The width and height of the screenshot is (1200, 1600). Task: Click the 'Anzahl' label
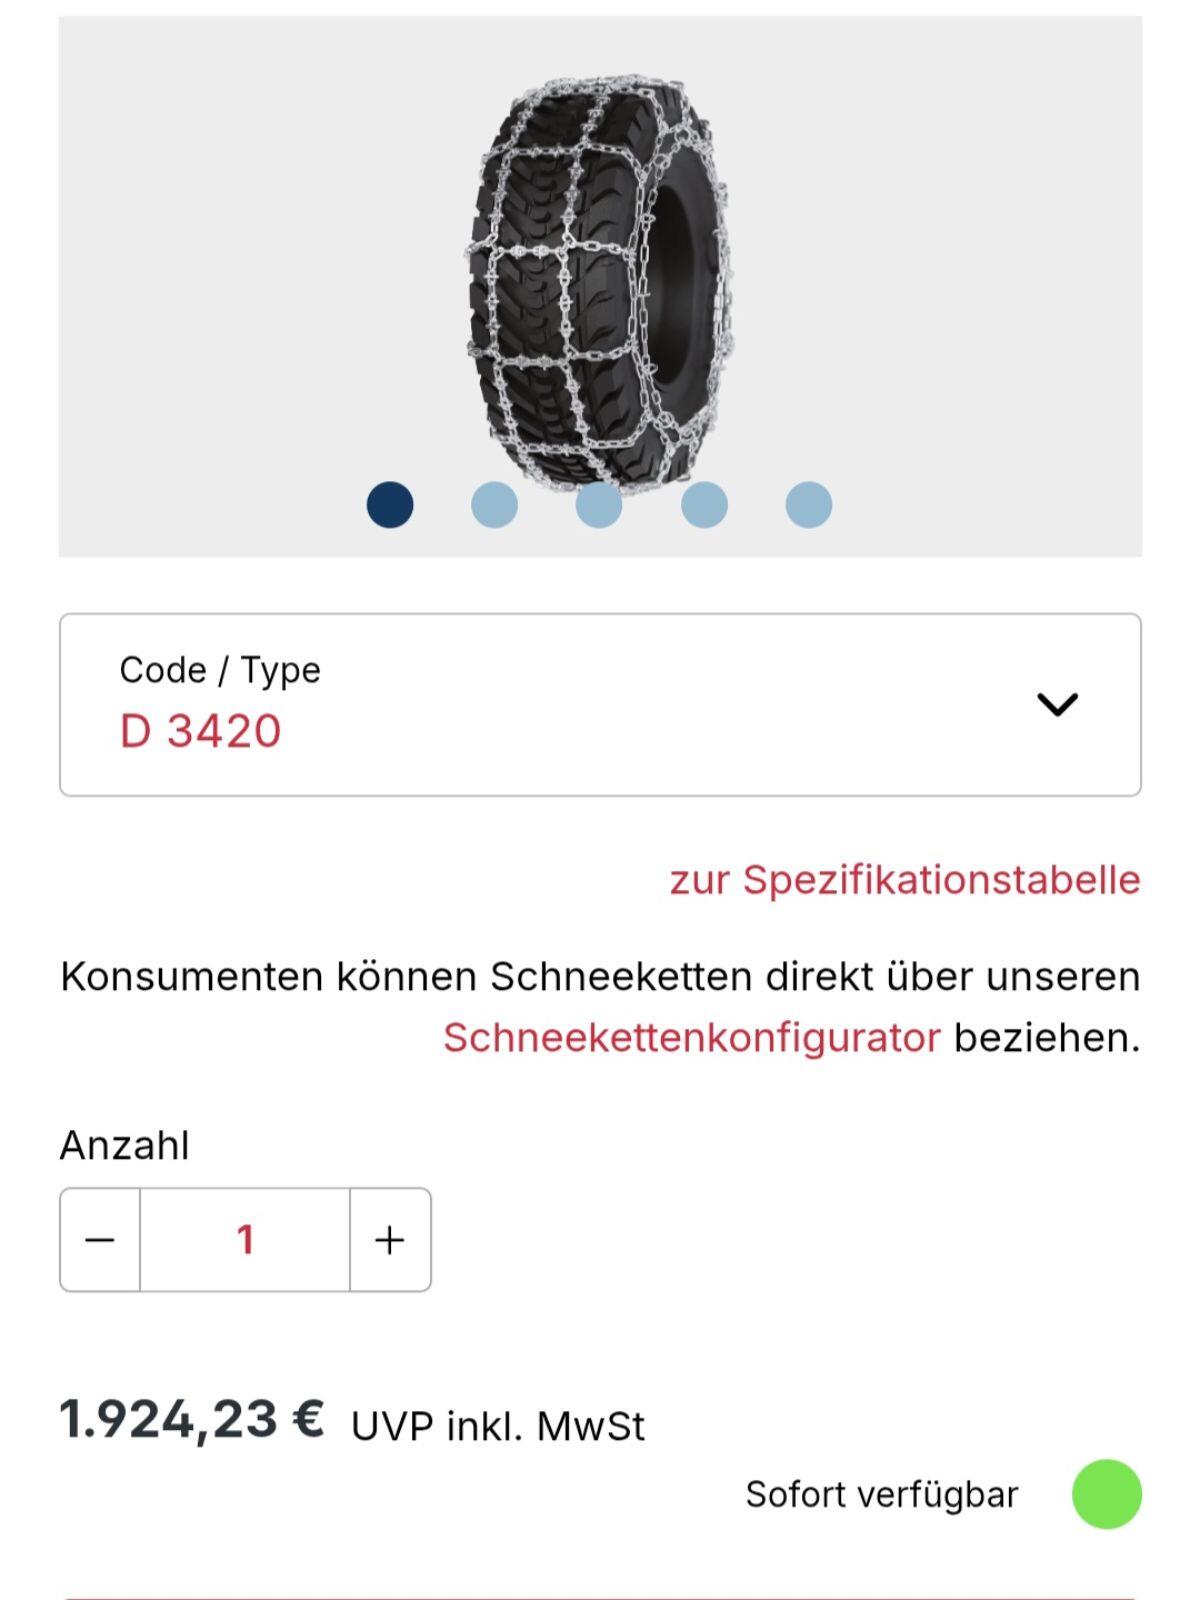pos(125,1146)
